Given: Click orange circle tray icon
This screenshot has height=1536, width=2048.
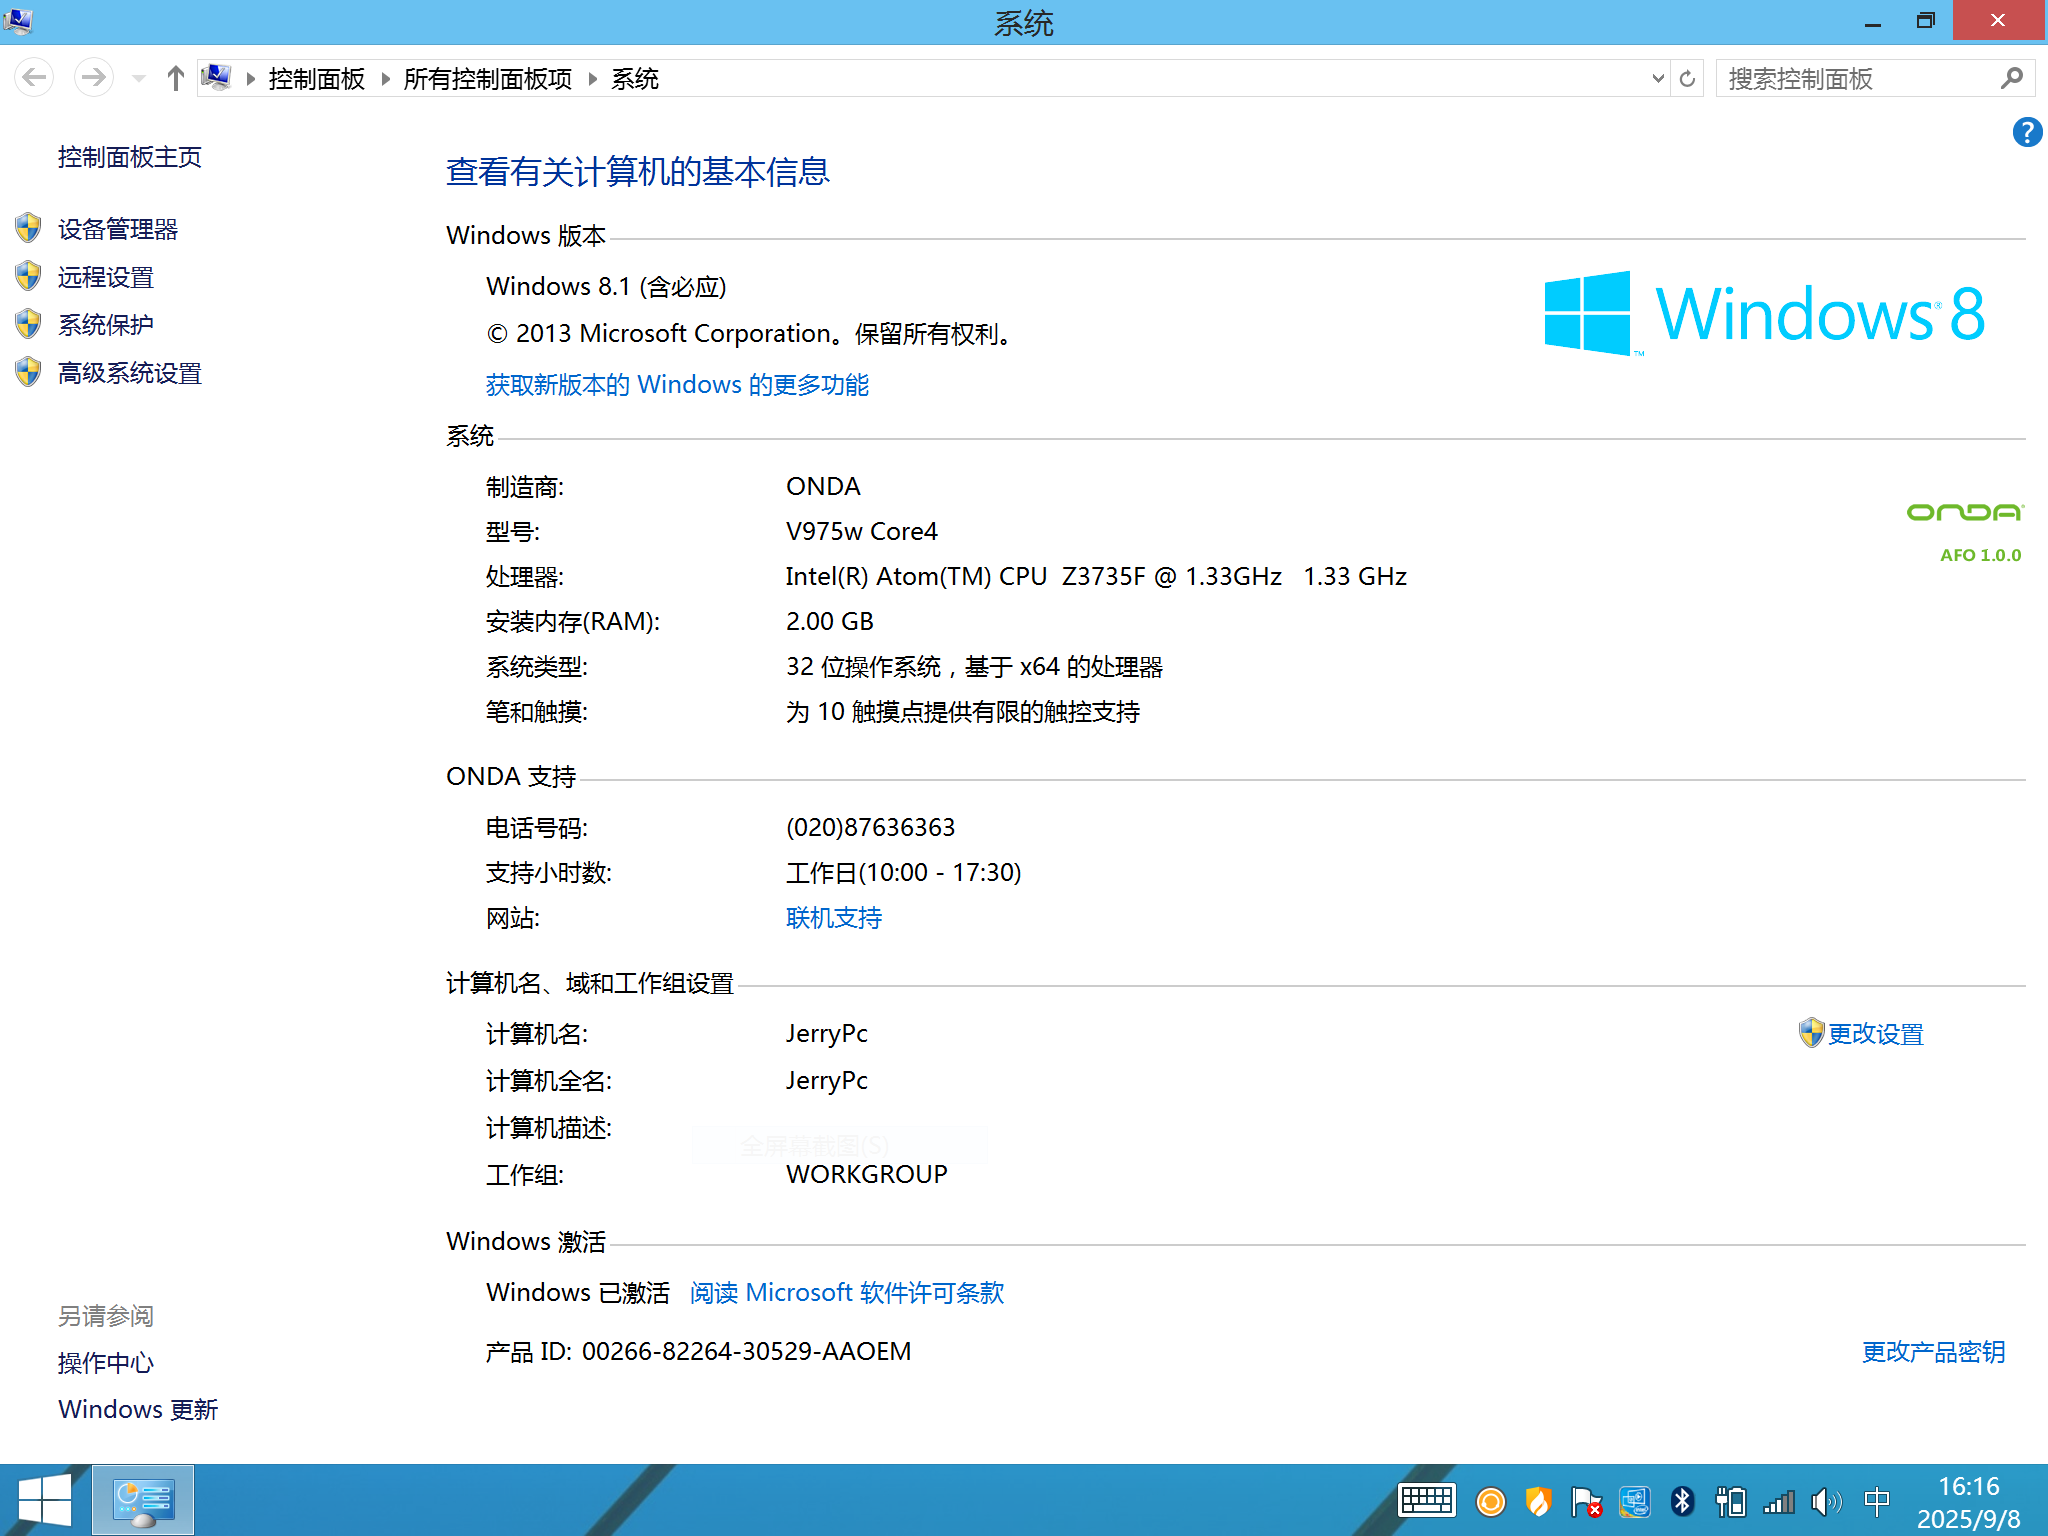Looking at the screenshot, I should pos(1490,1502).
